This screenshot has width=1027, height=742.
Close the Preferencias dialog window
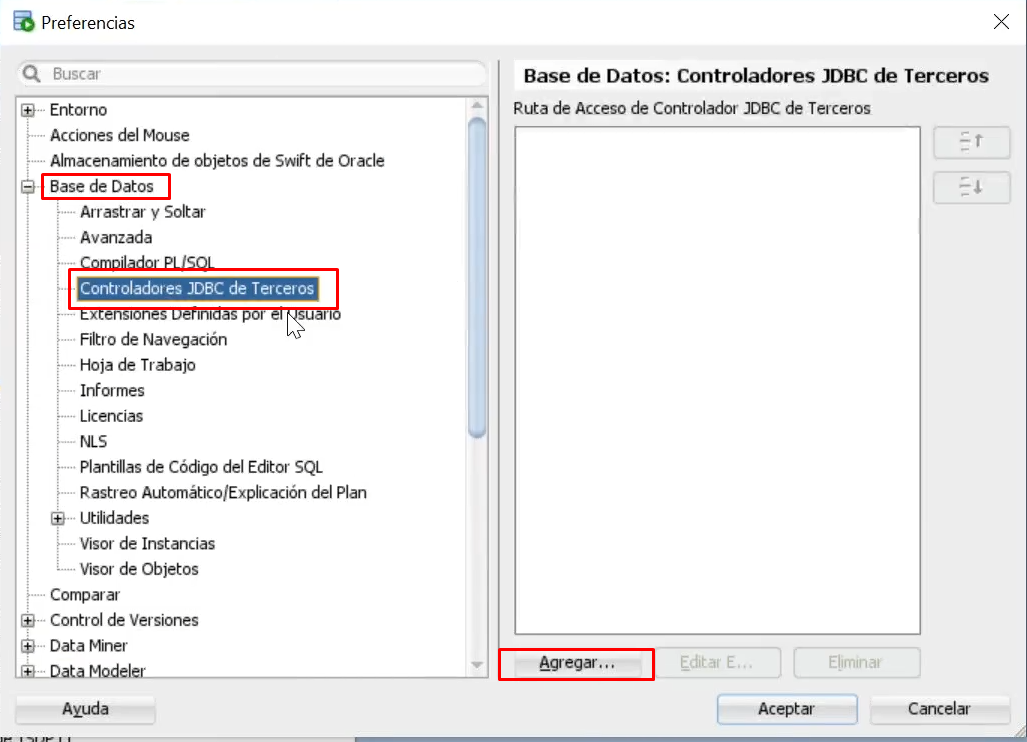pyautogui.click(x=999, y=21)
